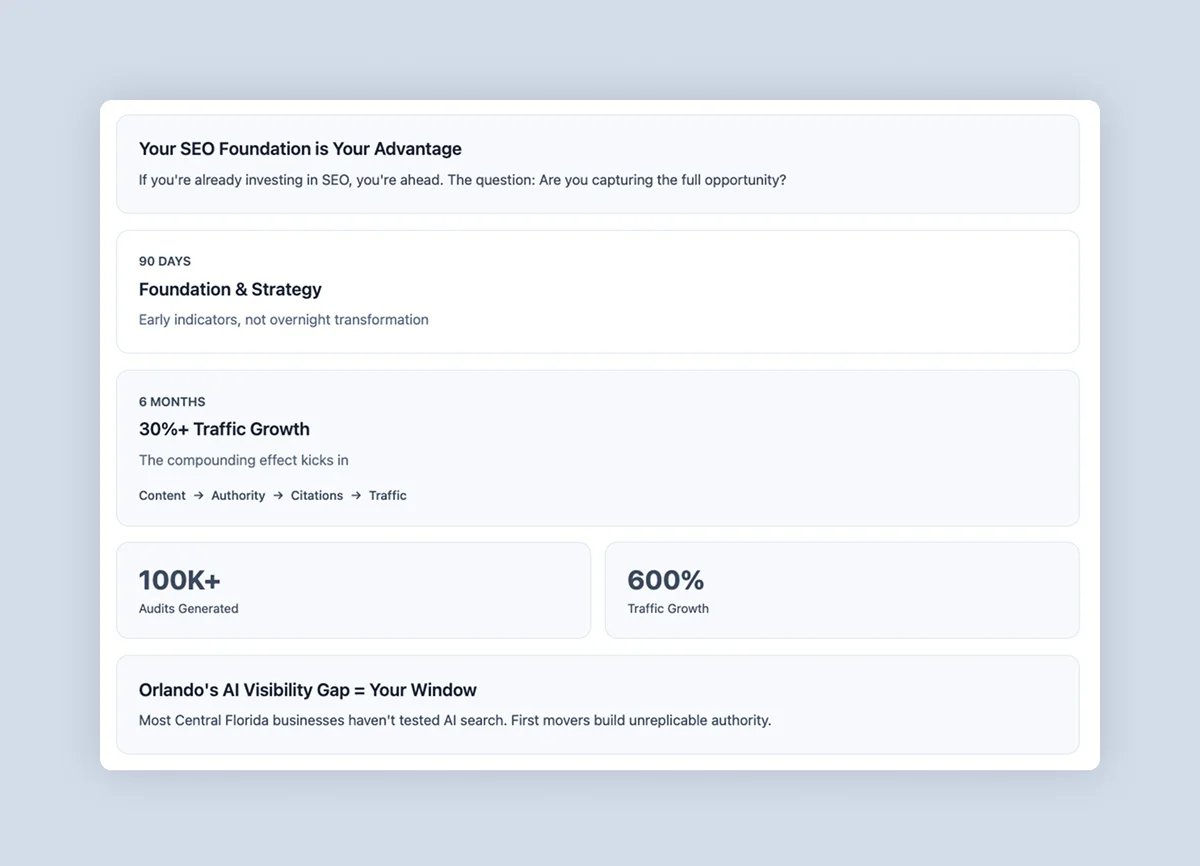Select the "600%" statistic number

pos(665,580)
